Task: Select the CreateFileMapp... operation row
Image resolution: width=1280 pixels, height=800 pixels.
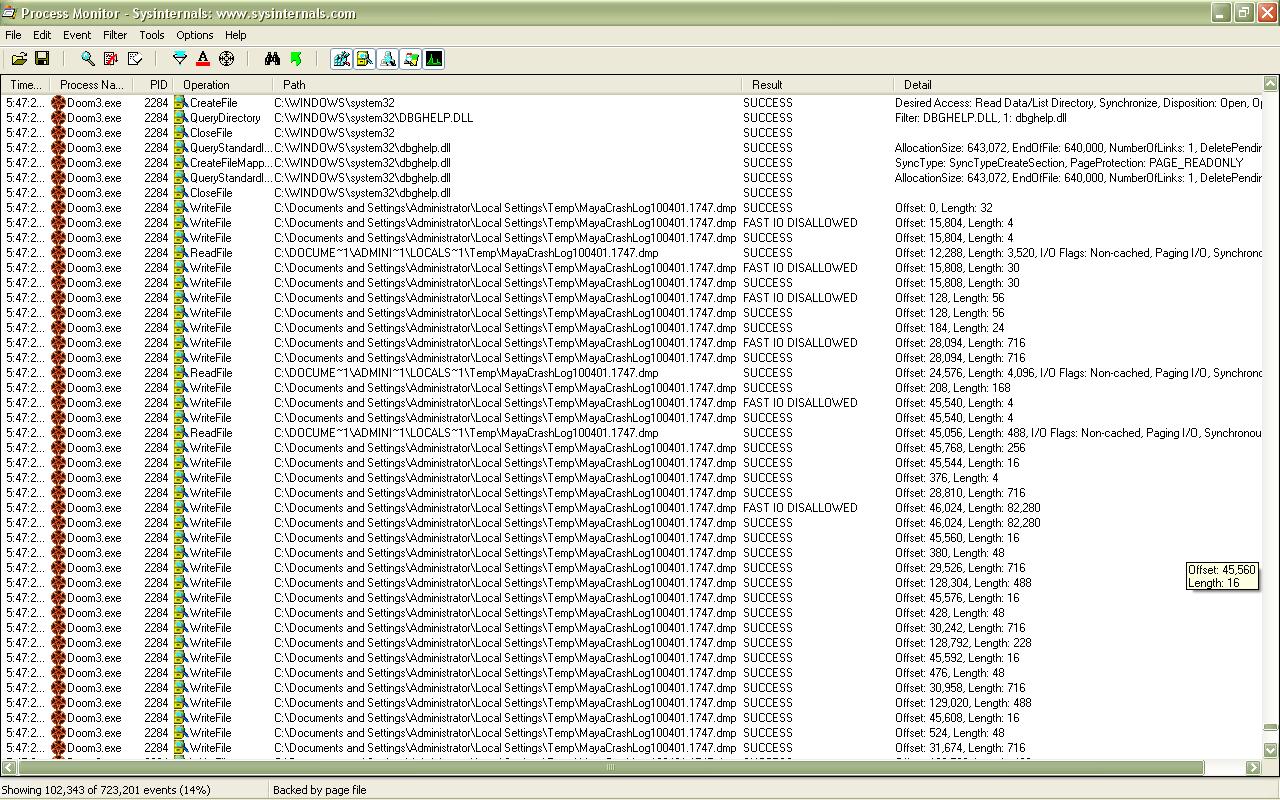Action: tap(632, 163)
